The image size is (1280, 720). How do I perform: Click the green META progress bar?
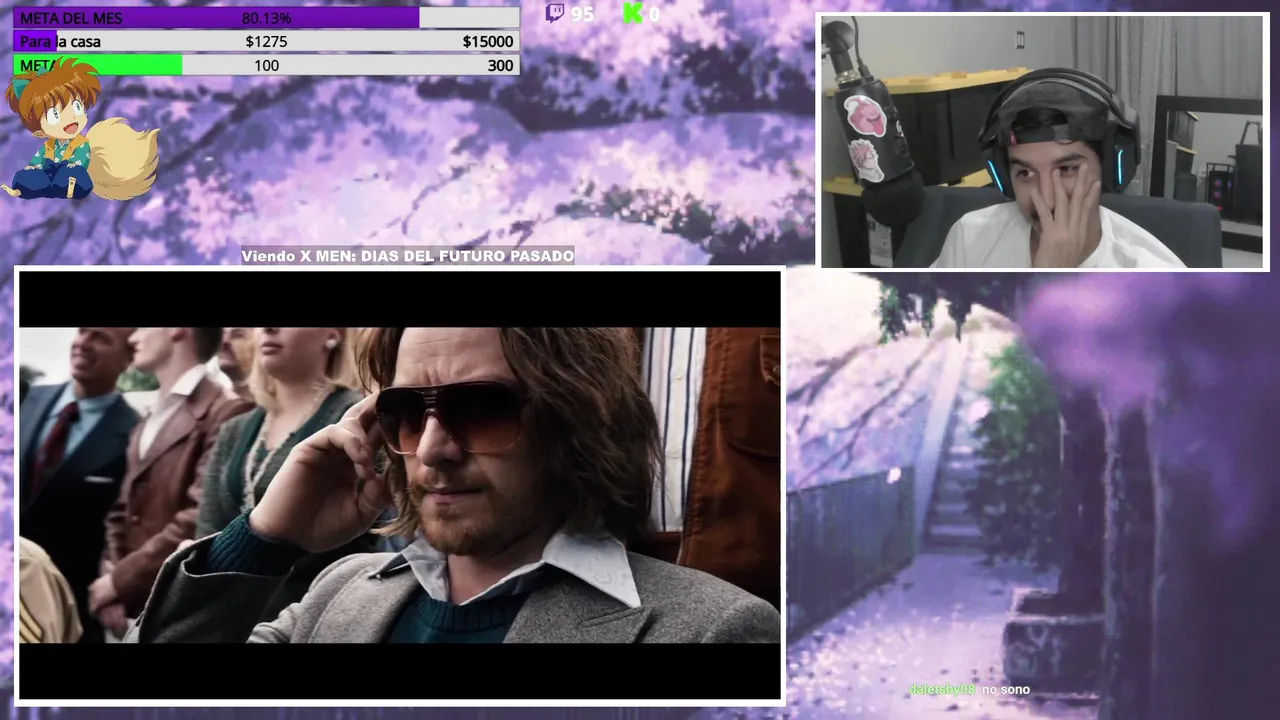point(266,66)
